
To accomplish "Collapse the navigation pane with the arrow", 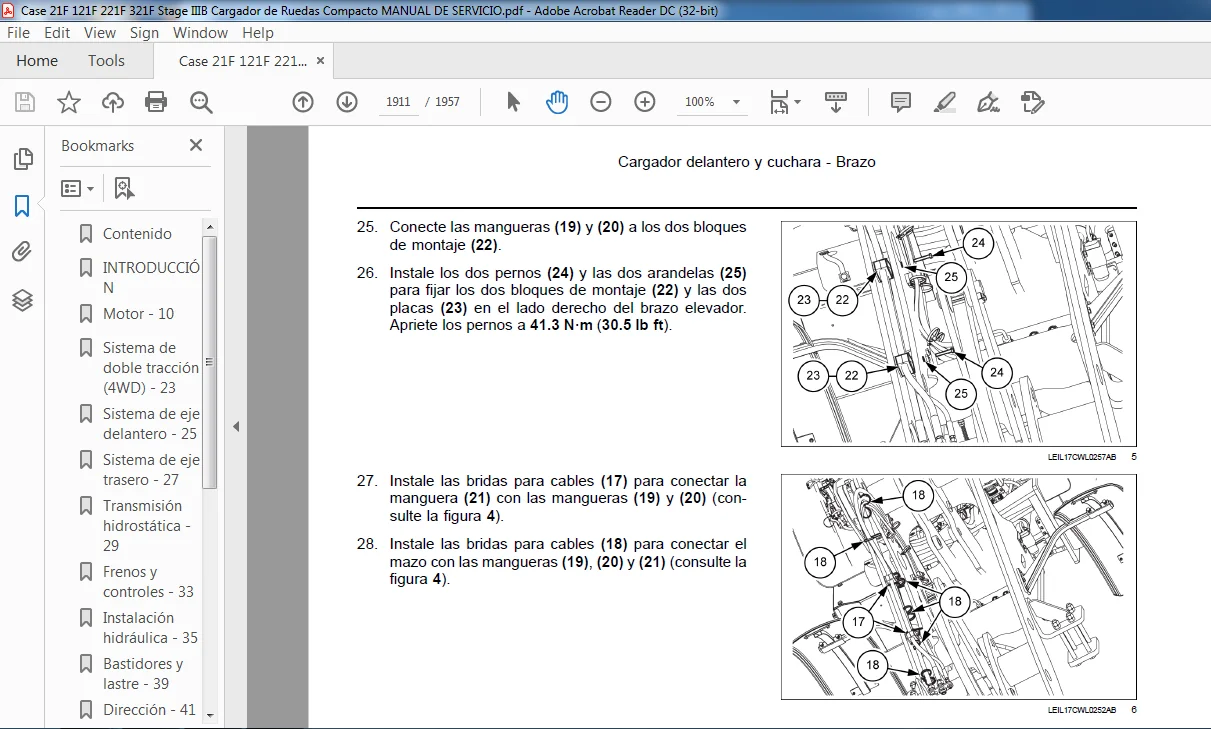I will [x=236, y=426].
